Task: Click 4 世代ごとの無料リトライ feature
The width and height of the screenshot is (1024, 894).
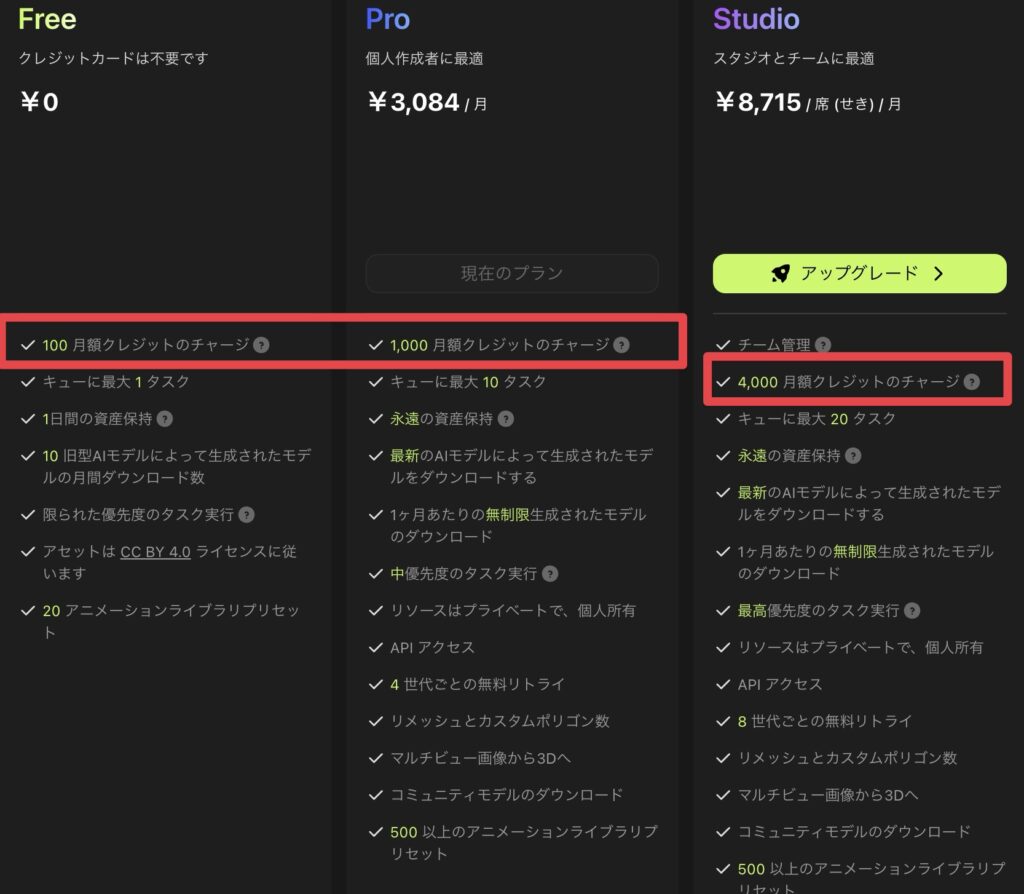Action: (477, 684)
